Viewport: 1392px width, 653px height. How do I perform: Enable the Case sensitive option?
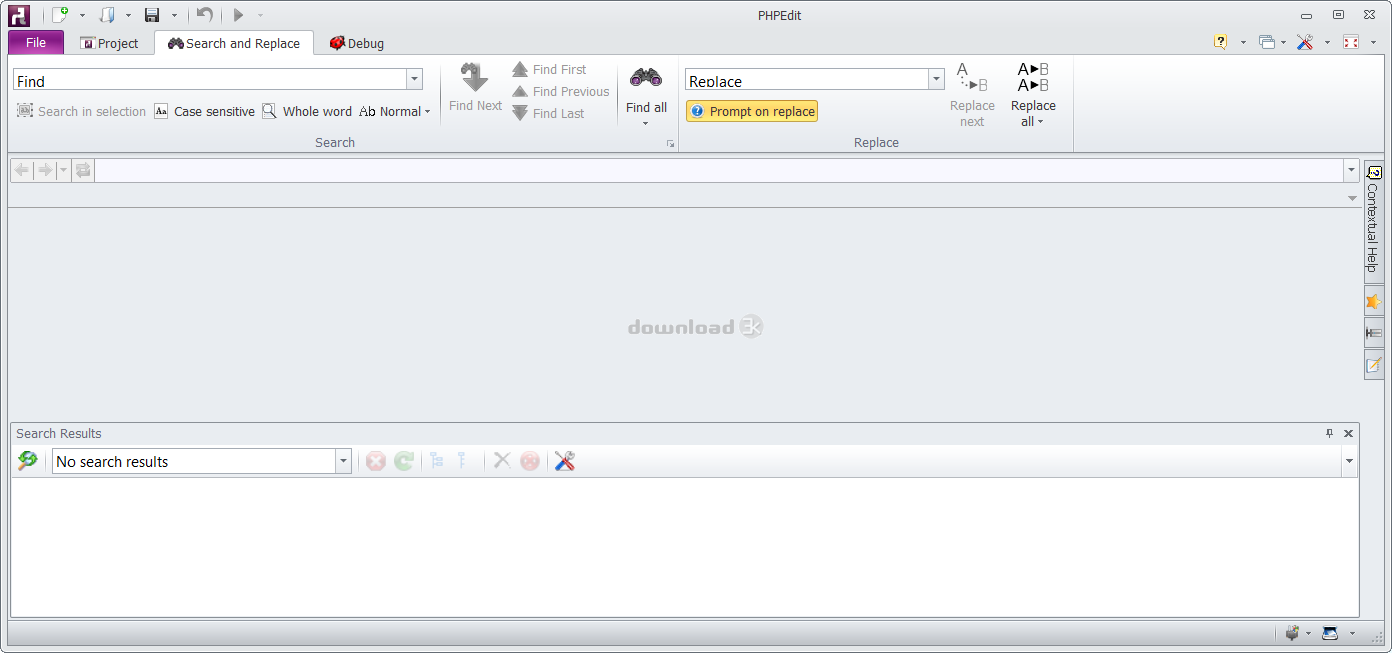click(204, 111)
